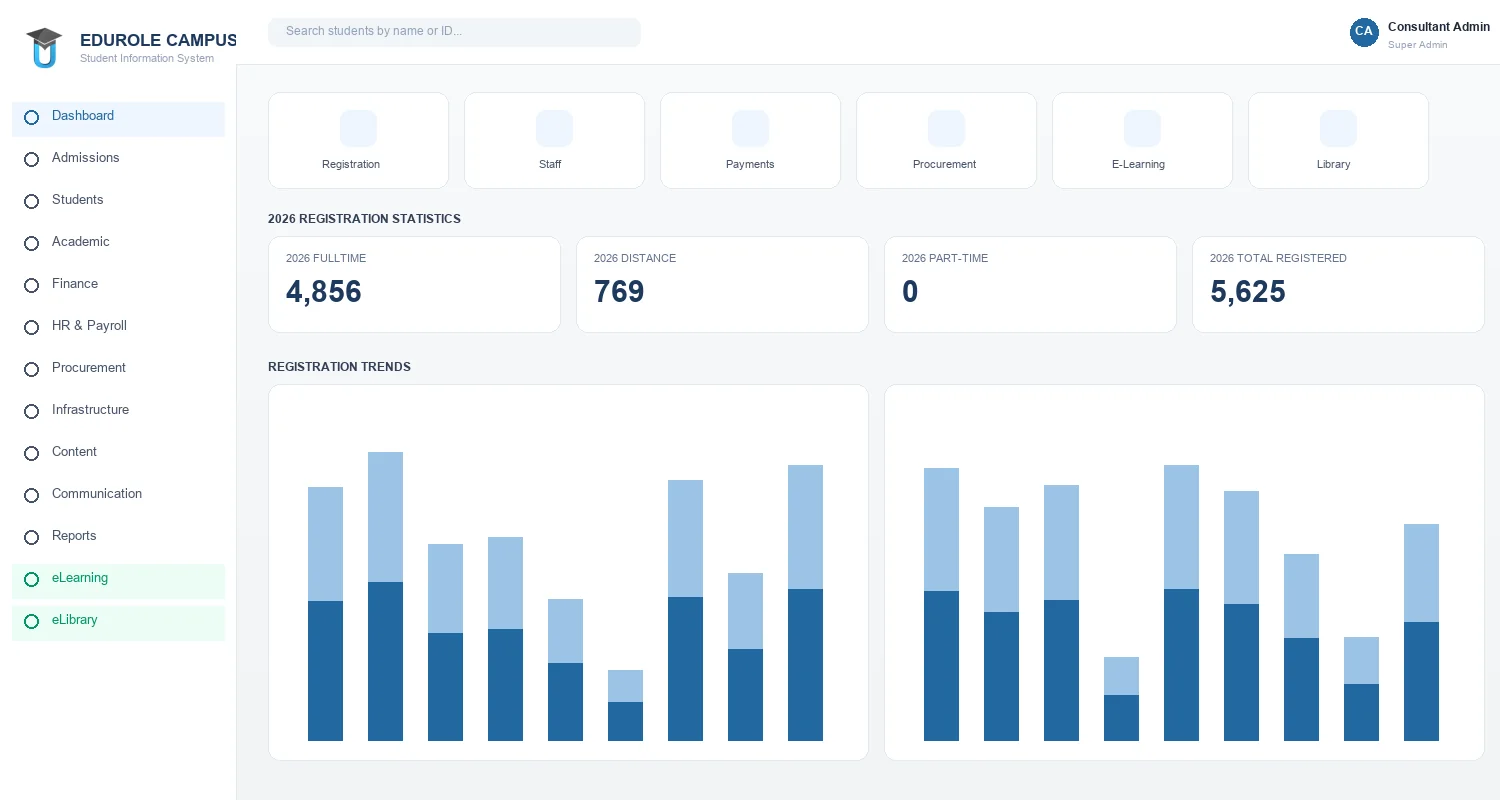
Task: Click the student search input field
Action: (x=454, y=32)
